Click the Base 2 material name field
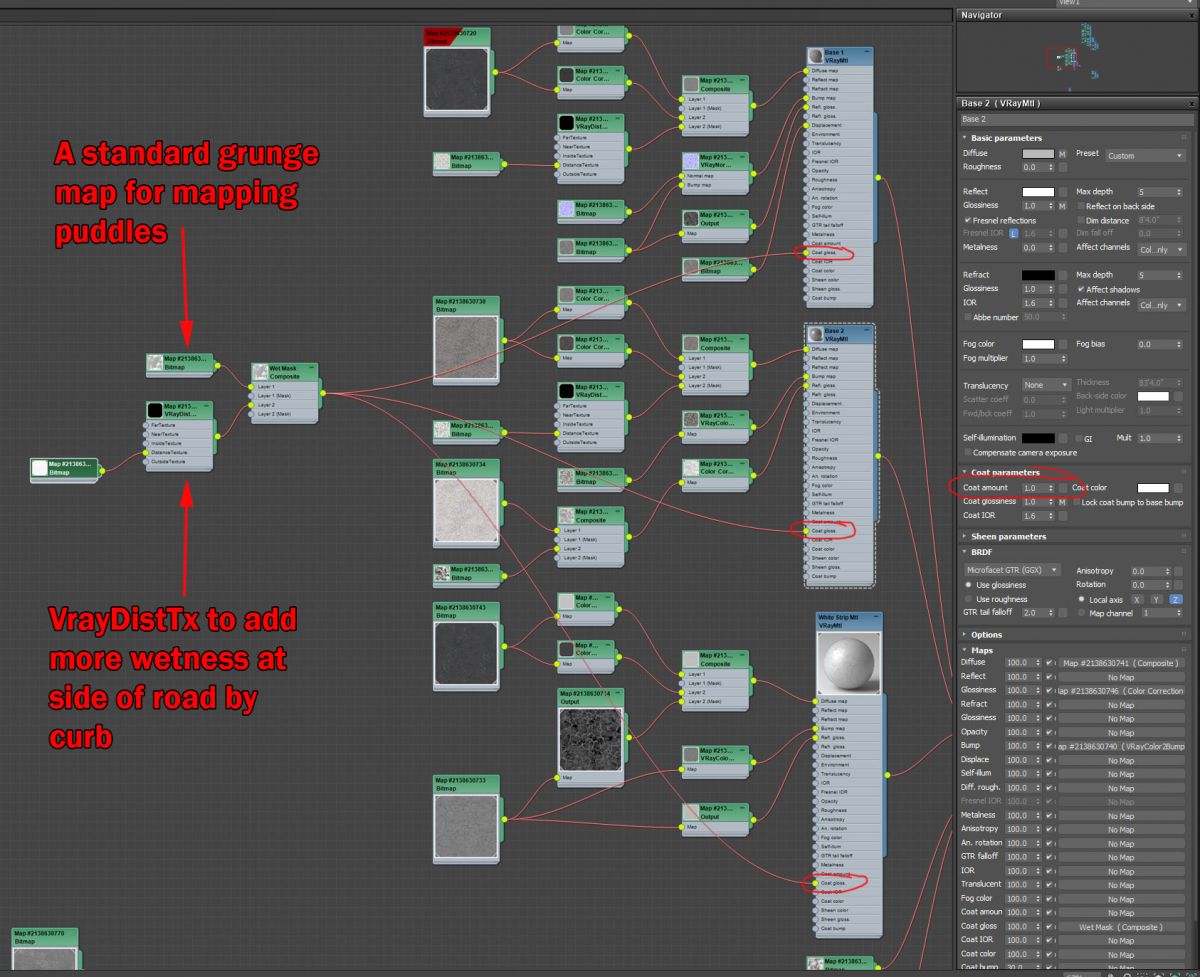1200x977 pixels. click(1075, 119)
